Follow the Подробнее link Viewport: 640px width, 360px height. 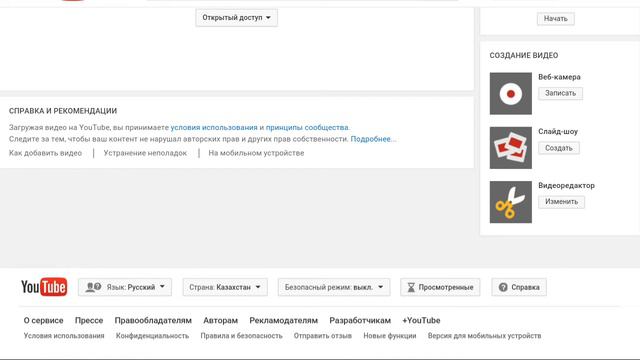coord(372,139)
